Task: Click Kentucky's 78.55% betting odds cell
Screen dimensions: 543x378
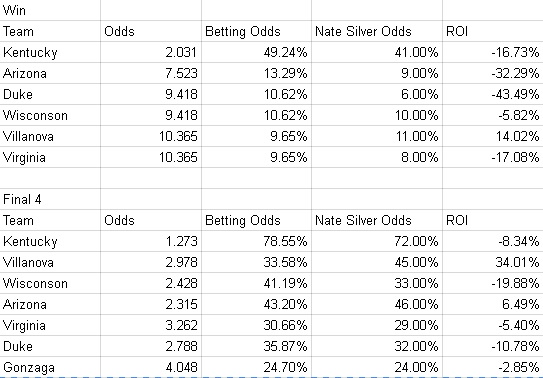Action: tap(256, 241)
